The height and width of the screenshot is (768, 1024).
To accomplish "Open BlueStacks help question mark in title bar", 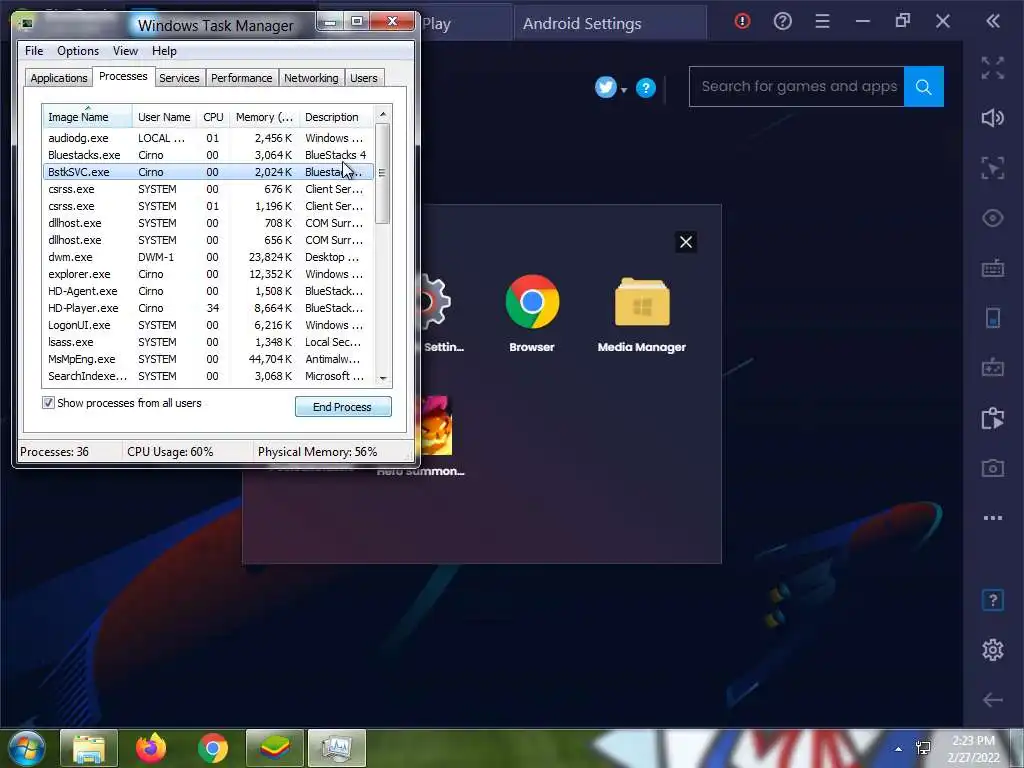I will 782,22.
